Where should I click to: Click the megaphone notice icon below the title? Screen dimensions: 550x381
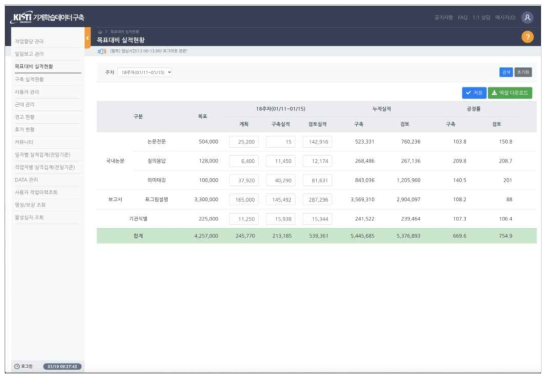point(102,52)
